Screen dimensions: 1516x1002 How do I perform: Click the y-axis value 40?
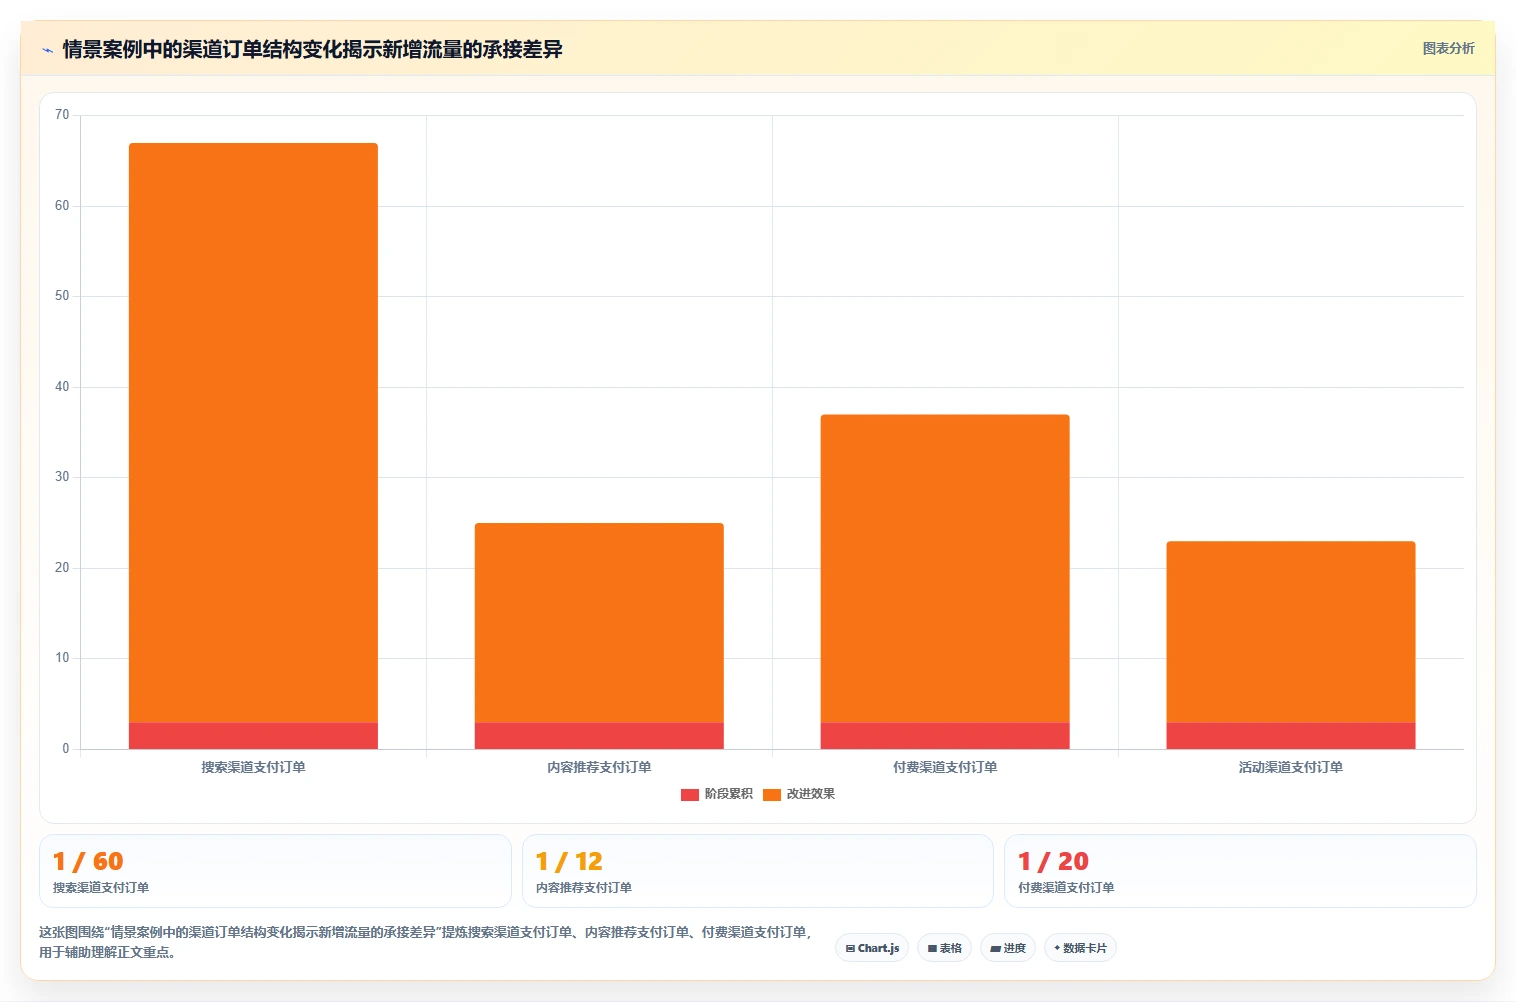(x=62, y=387)
